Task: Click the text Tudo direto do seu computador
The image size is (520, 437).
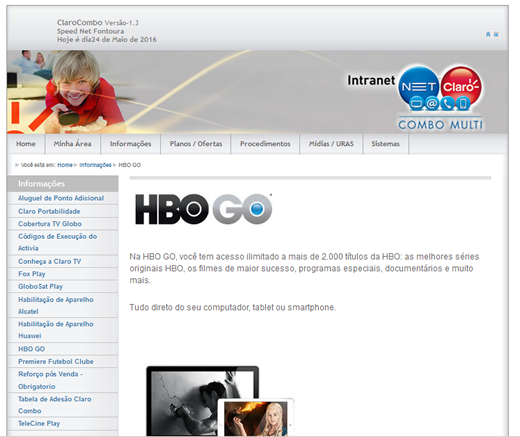Action: [x=233, y=307]
